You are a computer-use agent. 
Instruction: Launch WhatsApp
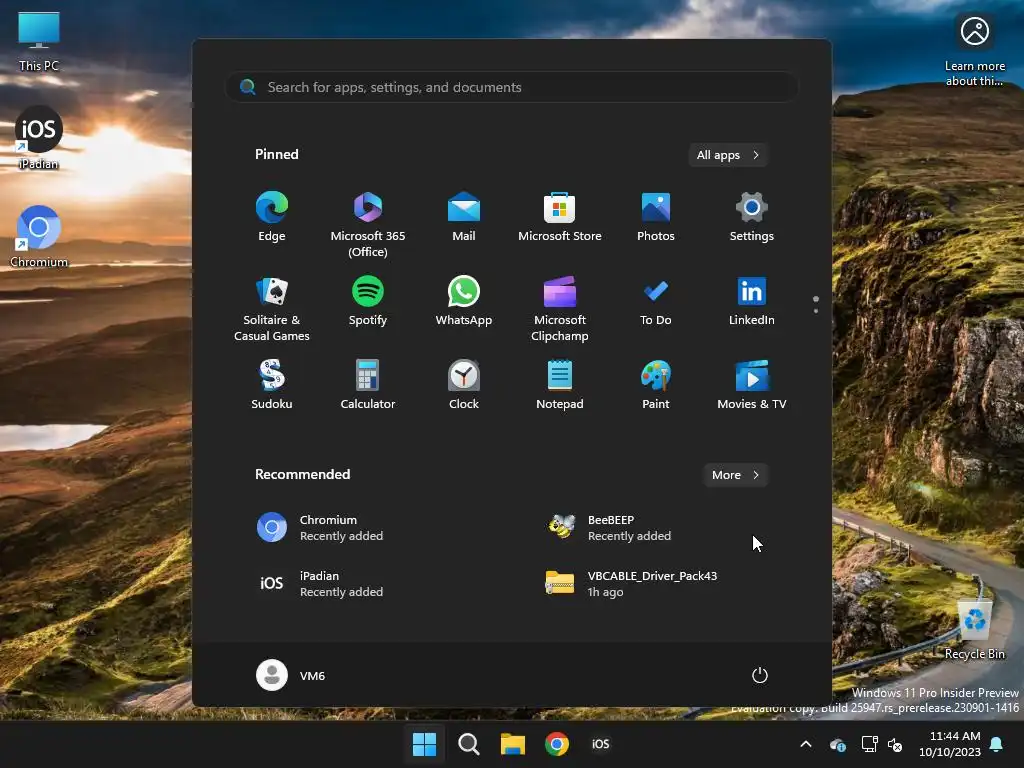[464, 301]
